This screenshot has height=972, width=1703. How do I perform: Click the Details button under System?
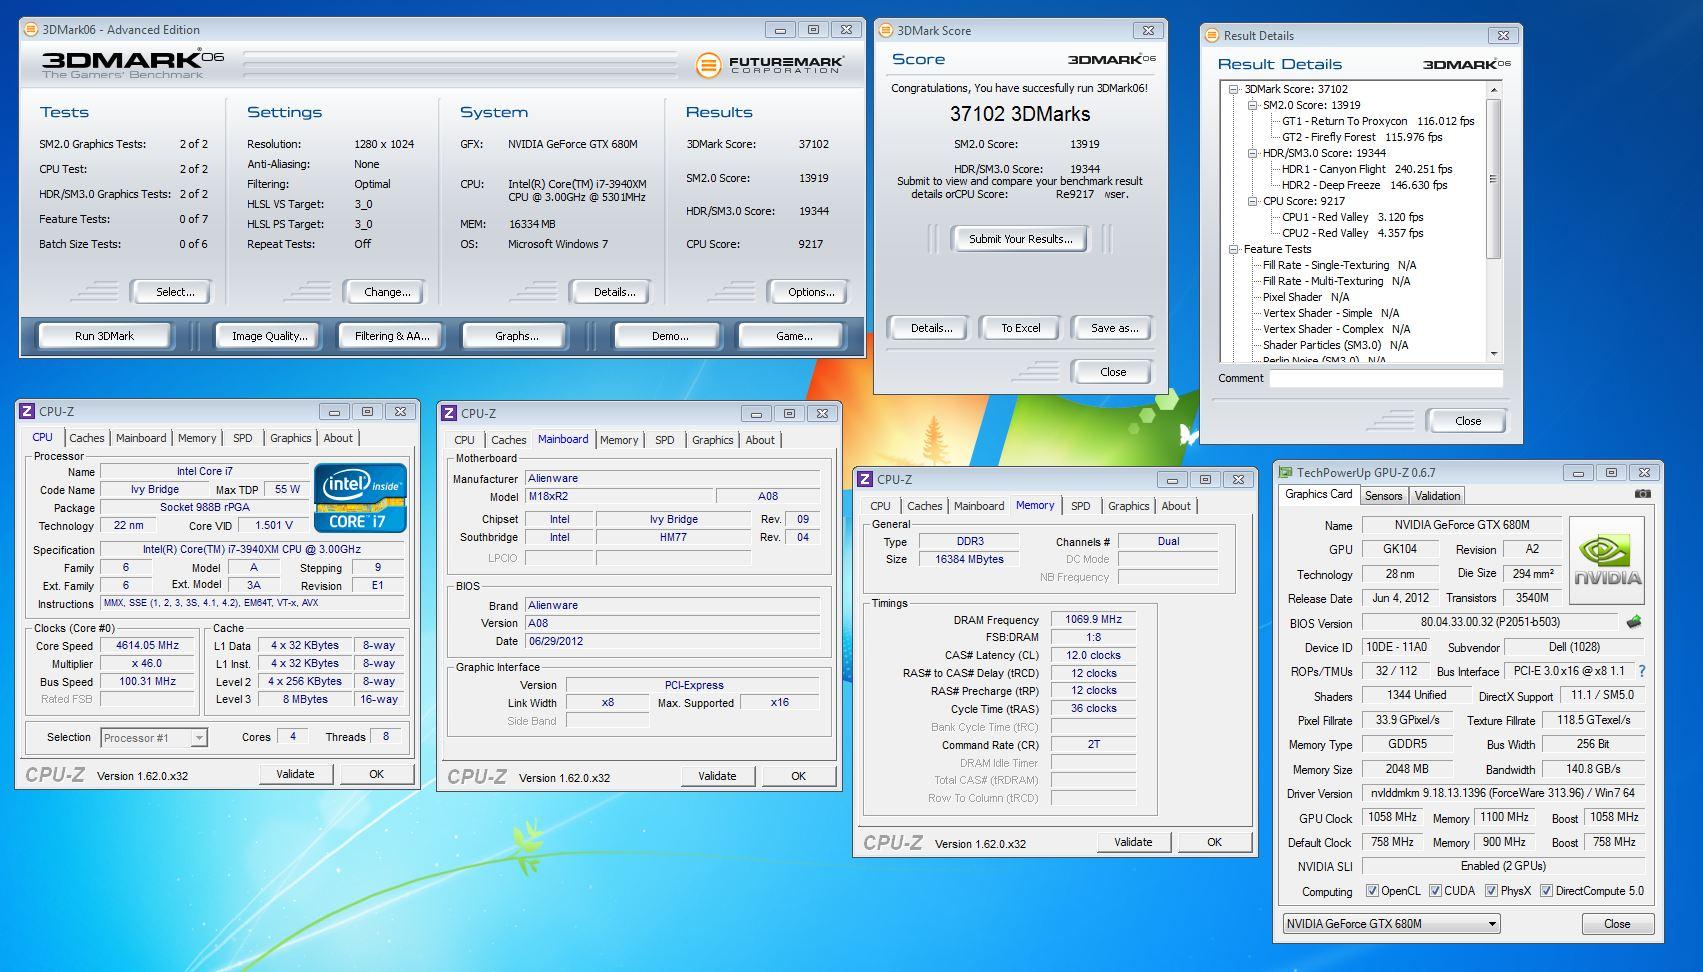coord(613,292)
